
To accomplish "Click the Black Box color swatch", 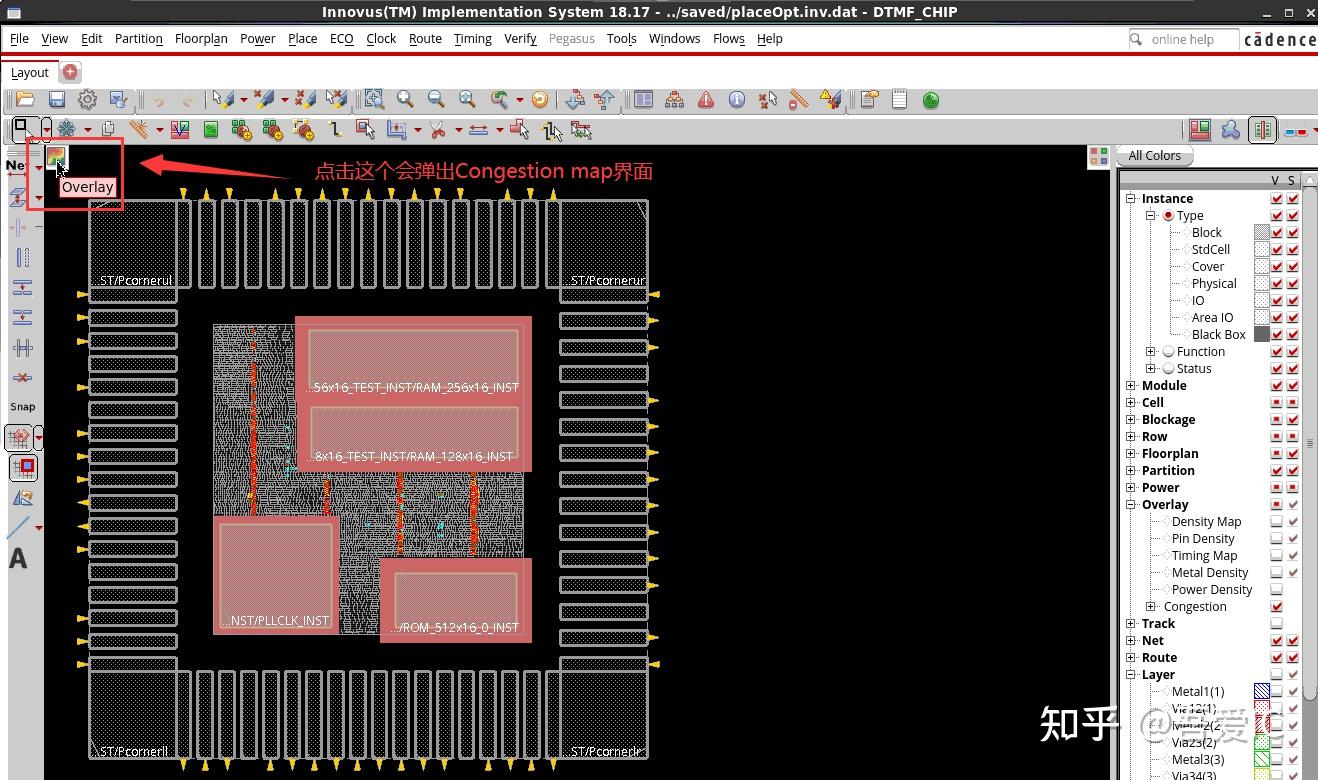I will pos(1262,335).
